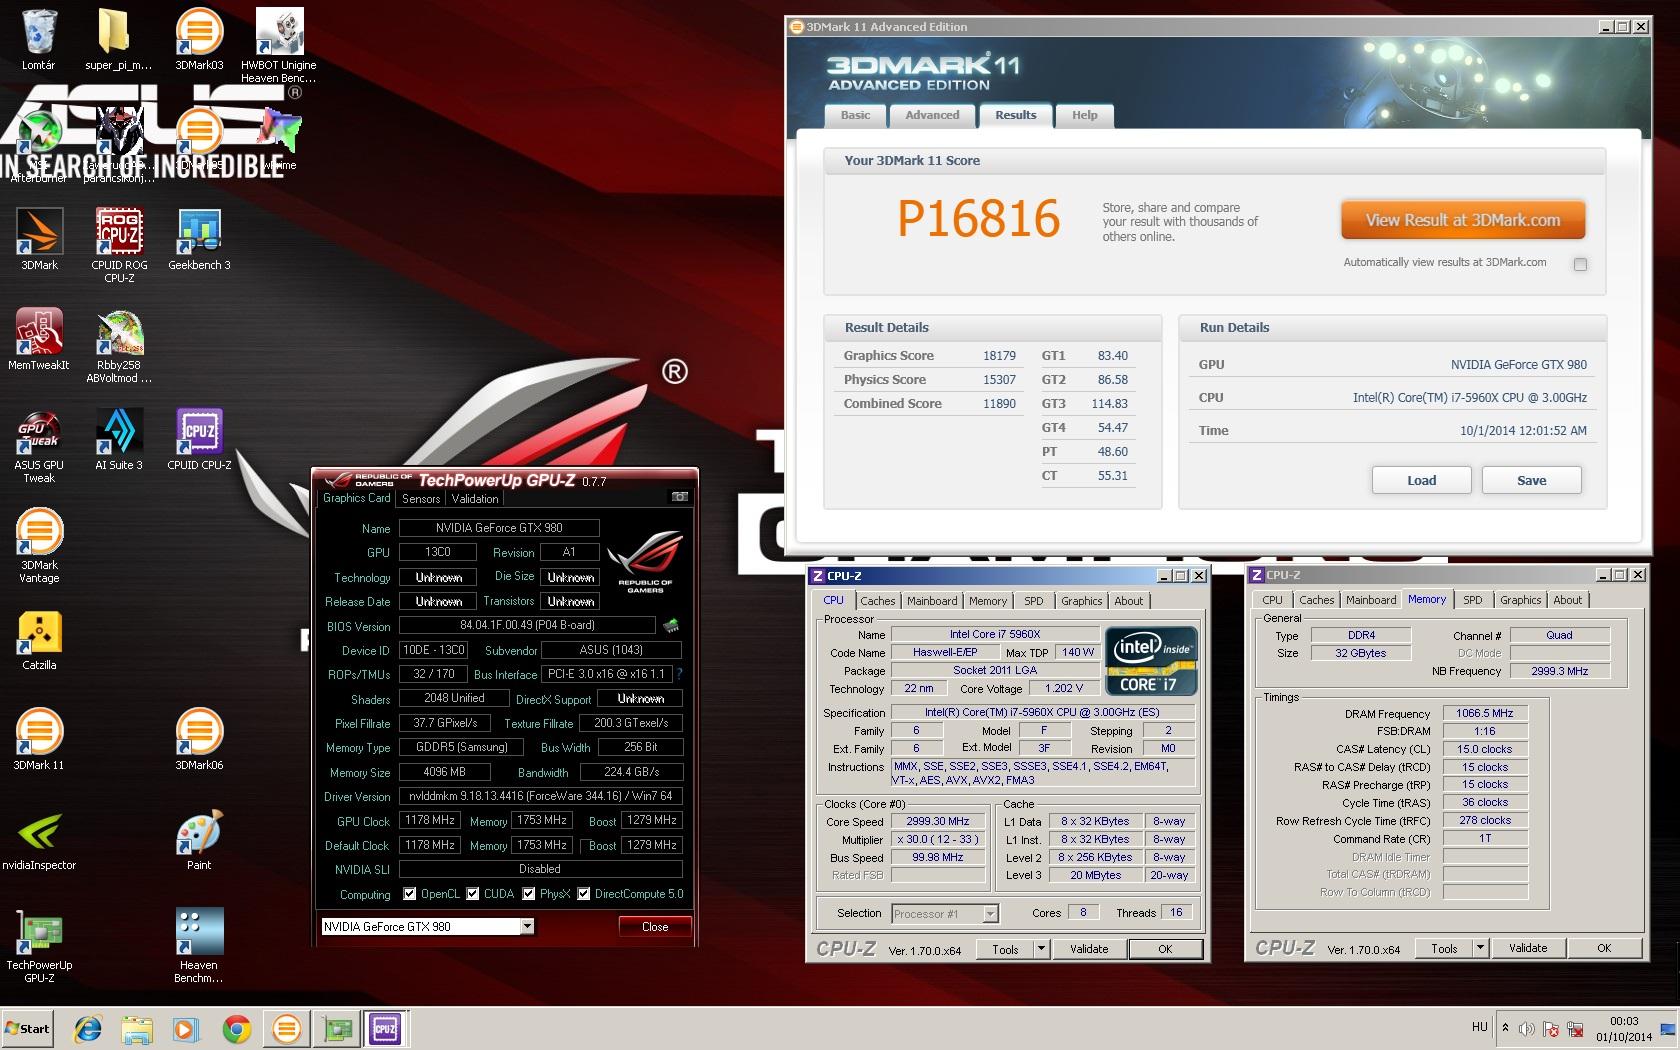
Task: Switch to Advanced tab in 3DMark 11
Action: pos(932,115)
